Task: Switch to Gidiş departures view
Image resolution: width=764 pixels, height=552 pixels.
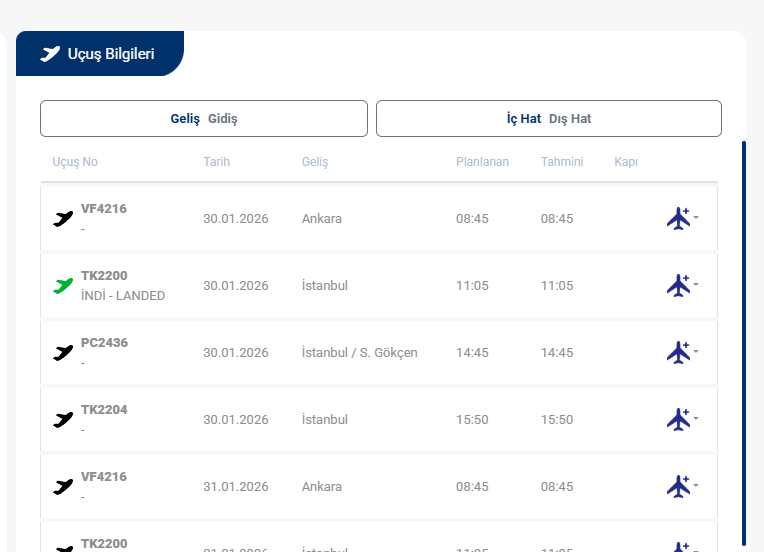Action: click(x=222, y=119)
